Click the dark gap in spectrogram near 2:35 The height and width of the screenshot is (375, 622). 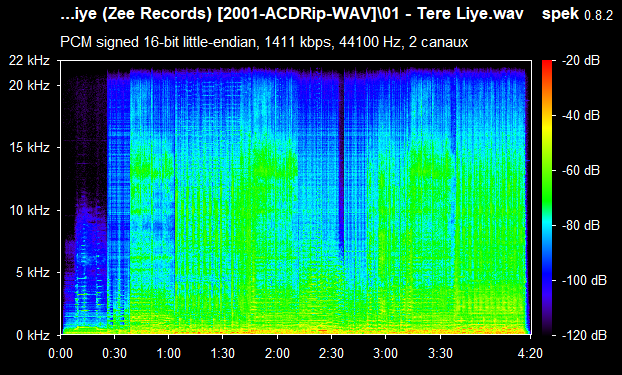[x=341, y=159]
